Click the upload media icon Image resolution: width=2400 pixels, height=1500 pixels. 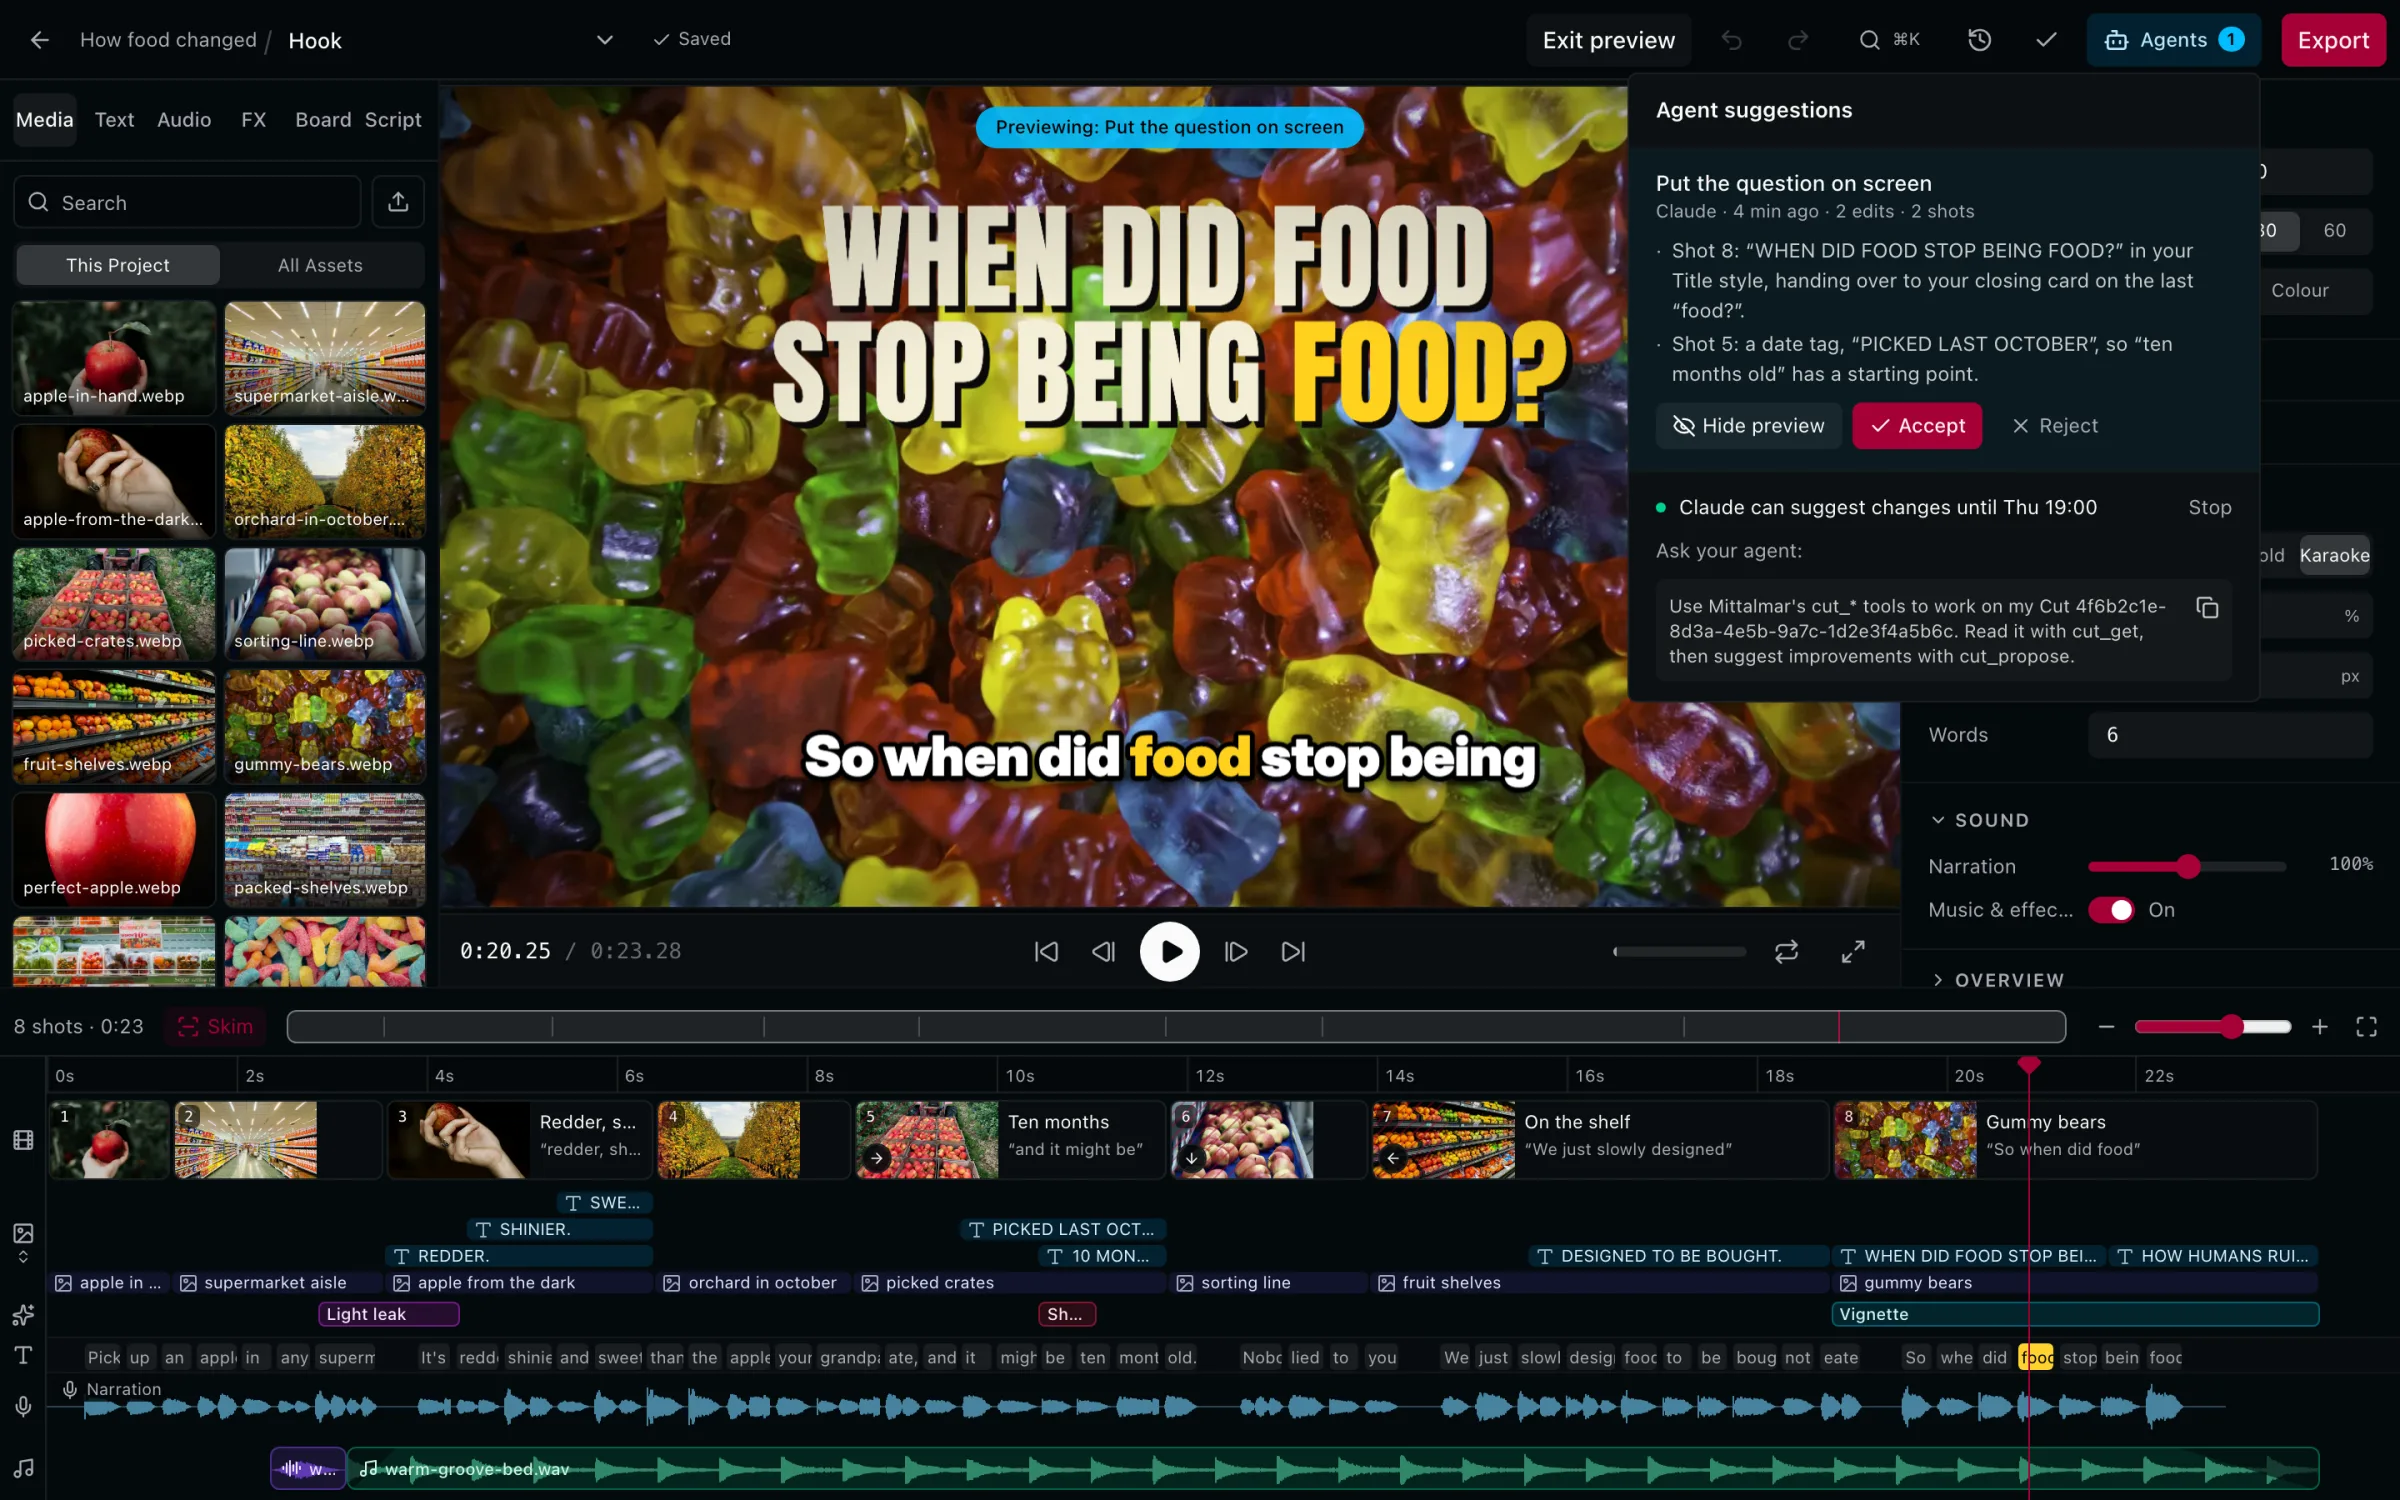[398, 202]
